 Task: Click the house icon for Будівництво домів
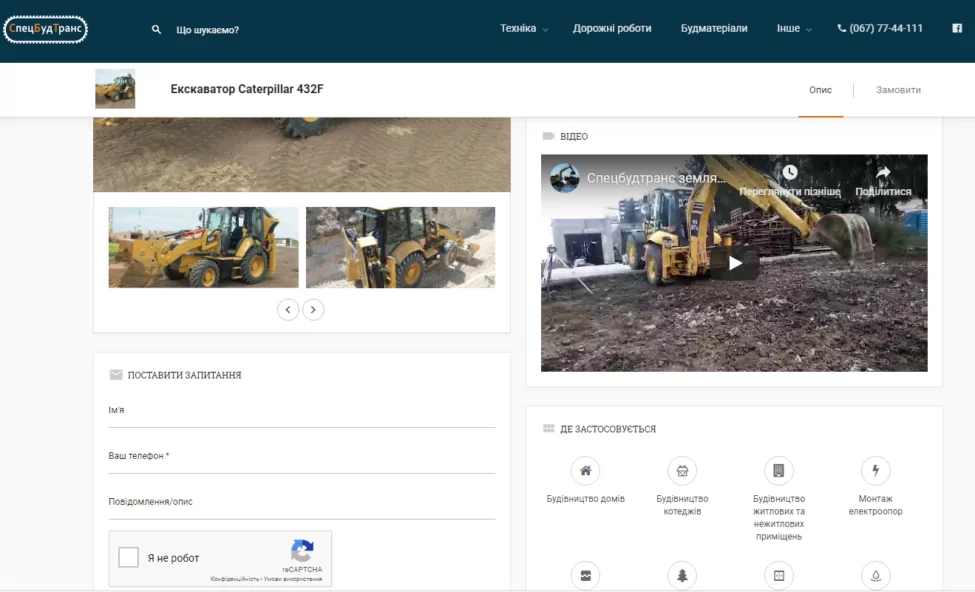pyautogui.click(x=585, y=471)
